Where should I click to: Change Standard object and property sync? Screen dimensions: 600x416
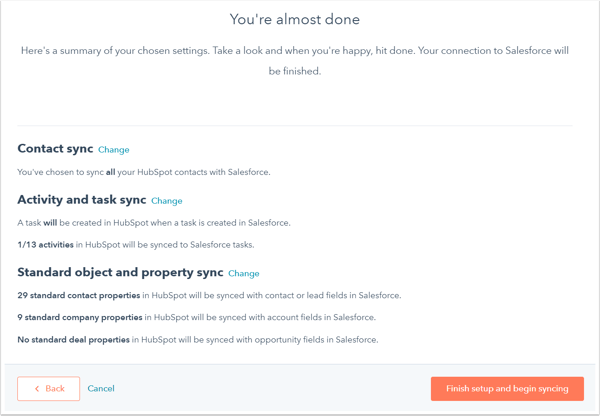coord(244,273)
